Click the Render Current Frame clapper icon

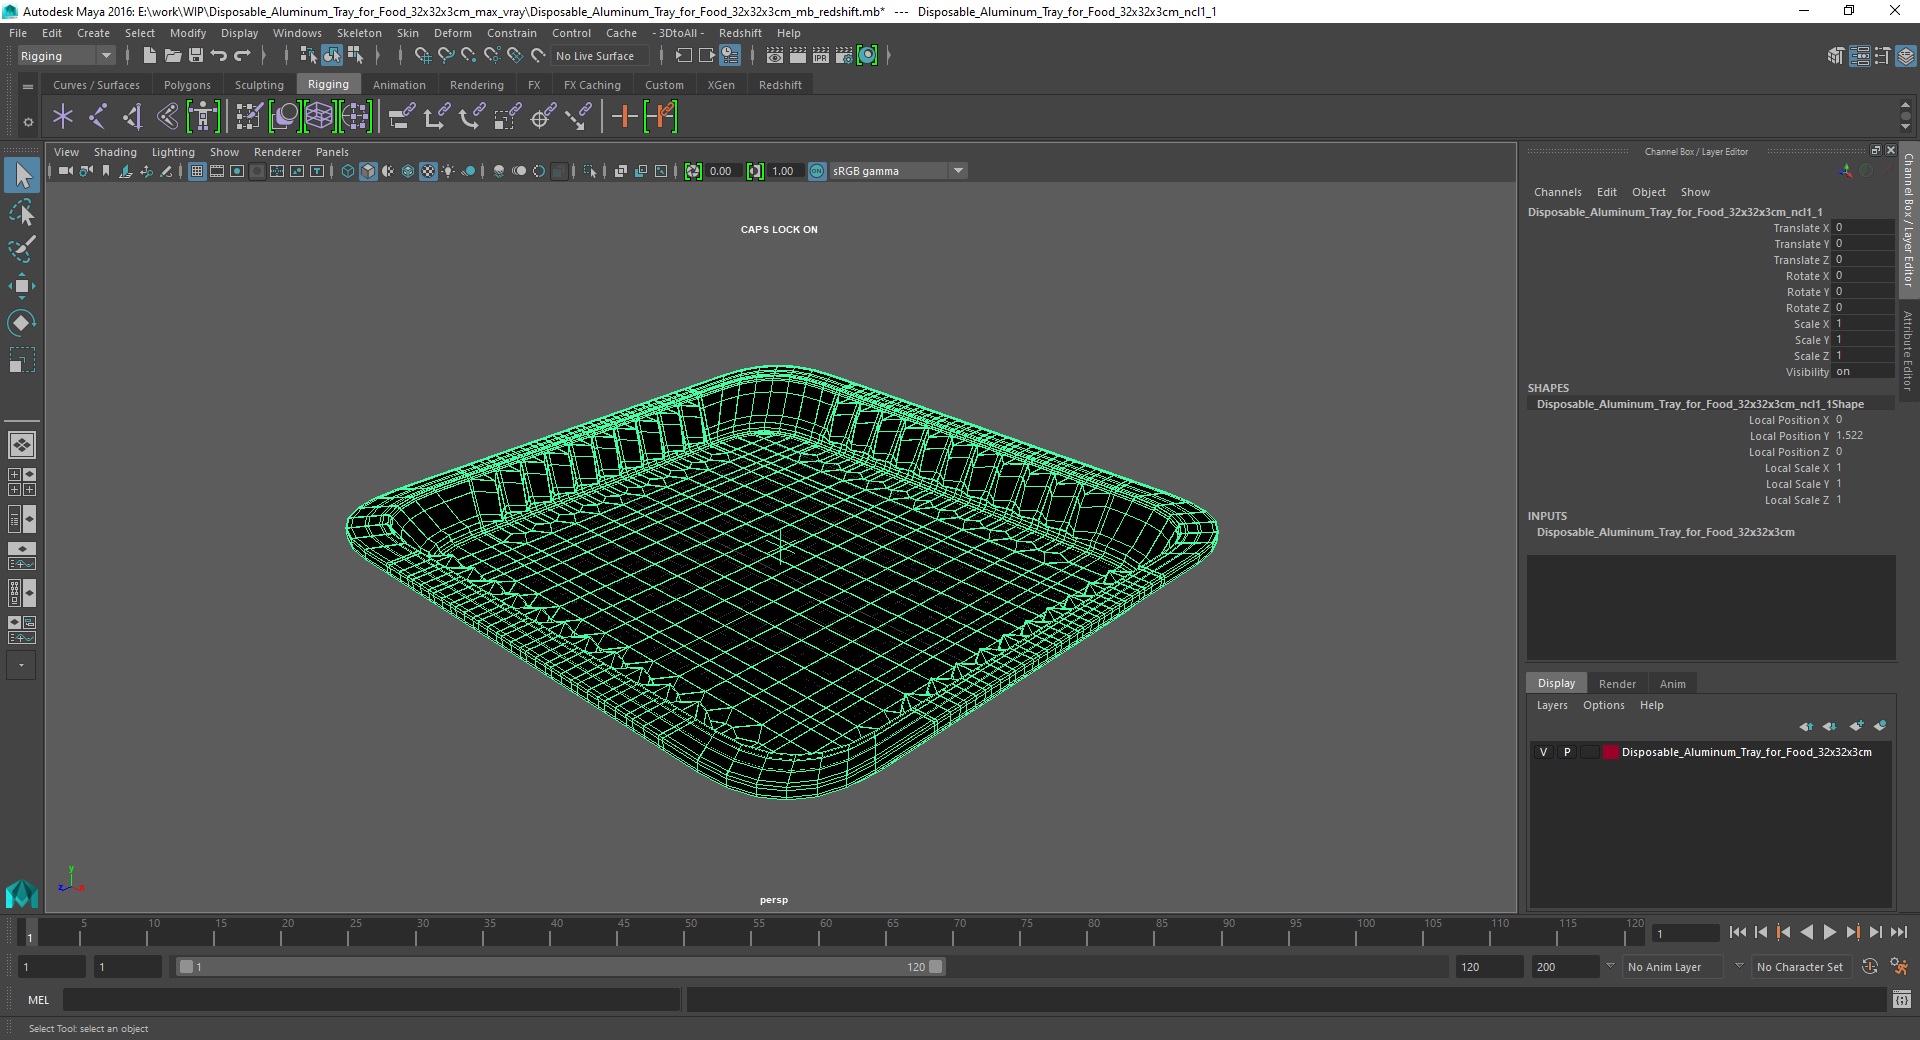pyautogui.click(x=798, y=56)
